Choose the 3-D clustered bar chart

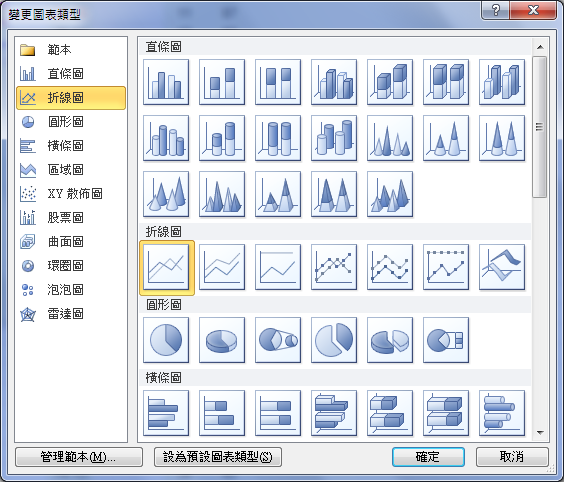click(334, 413)
